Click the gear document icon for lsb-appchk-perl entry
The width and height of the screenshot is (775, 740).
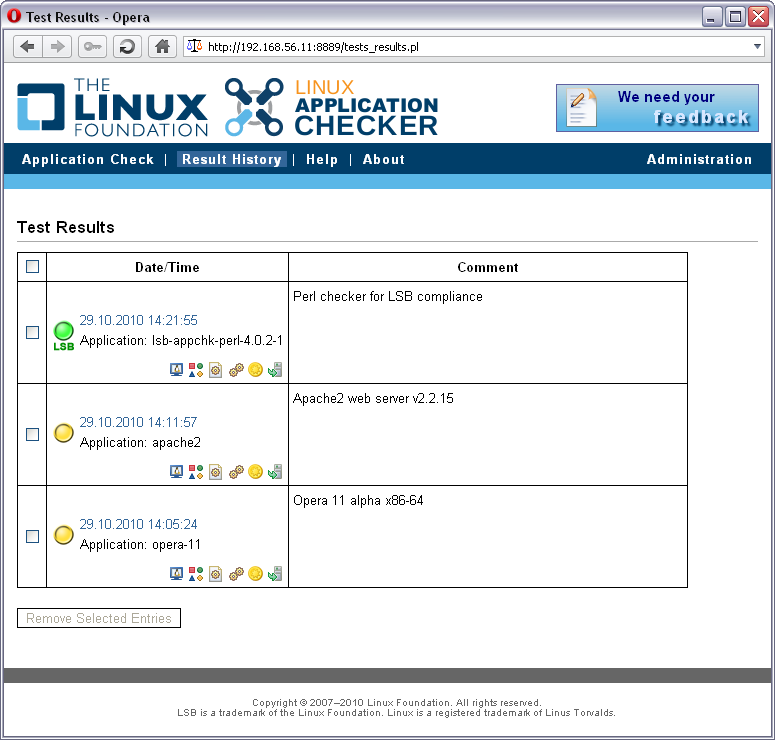[215, 370]
